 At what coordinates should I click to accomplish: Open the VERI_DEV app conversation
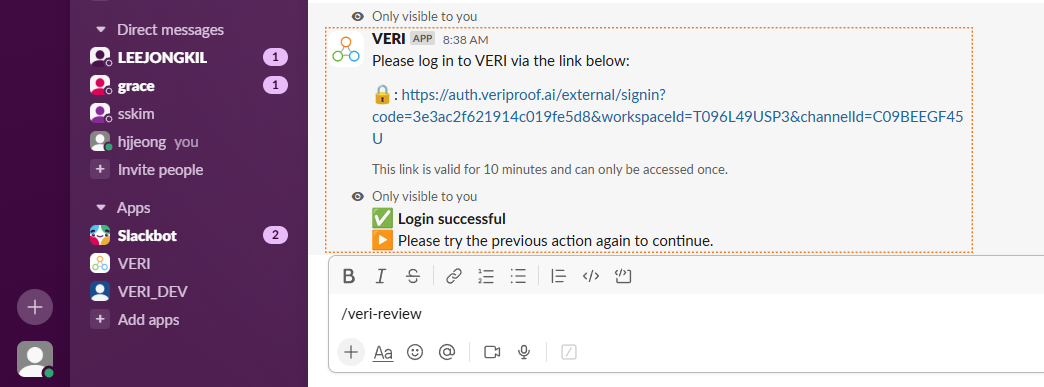coord(189,292)
